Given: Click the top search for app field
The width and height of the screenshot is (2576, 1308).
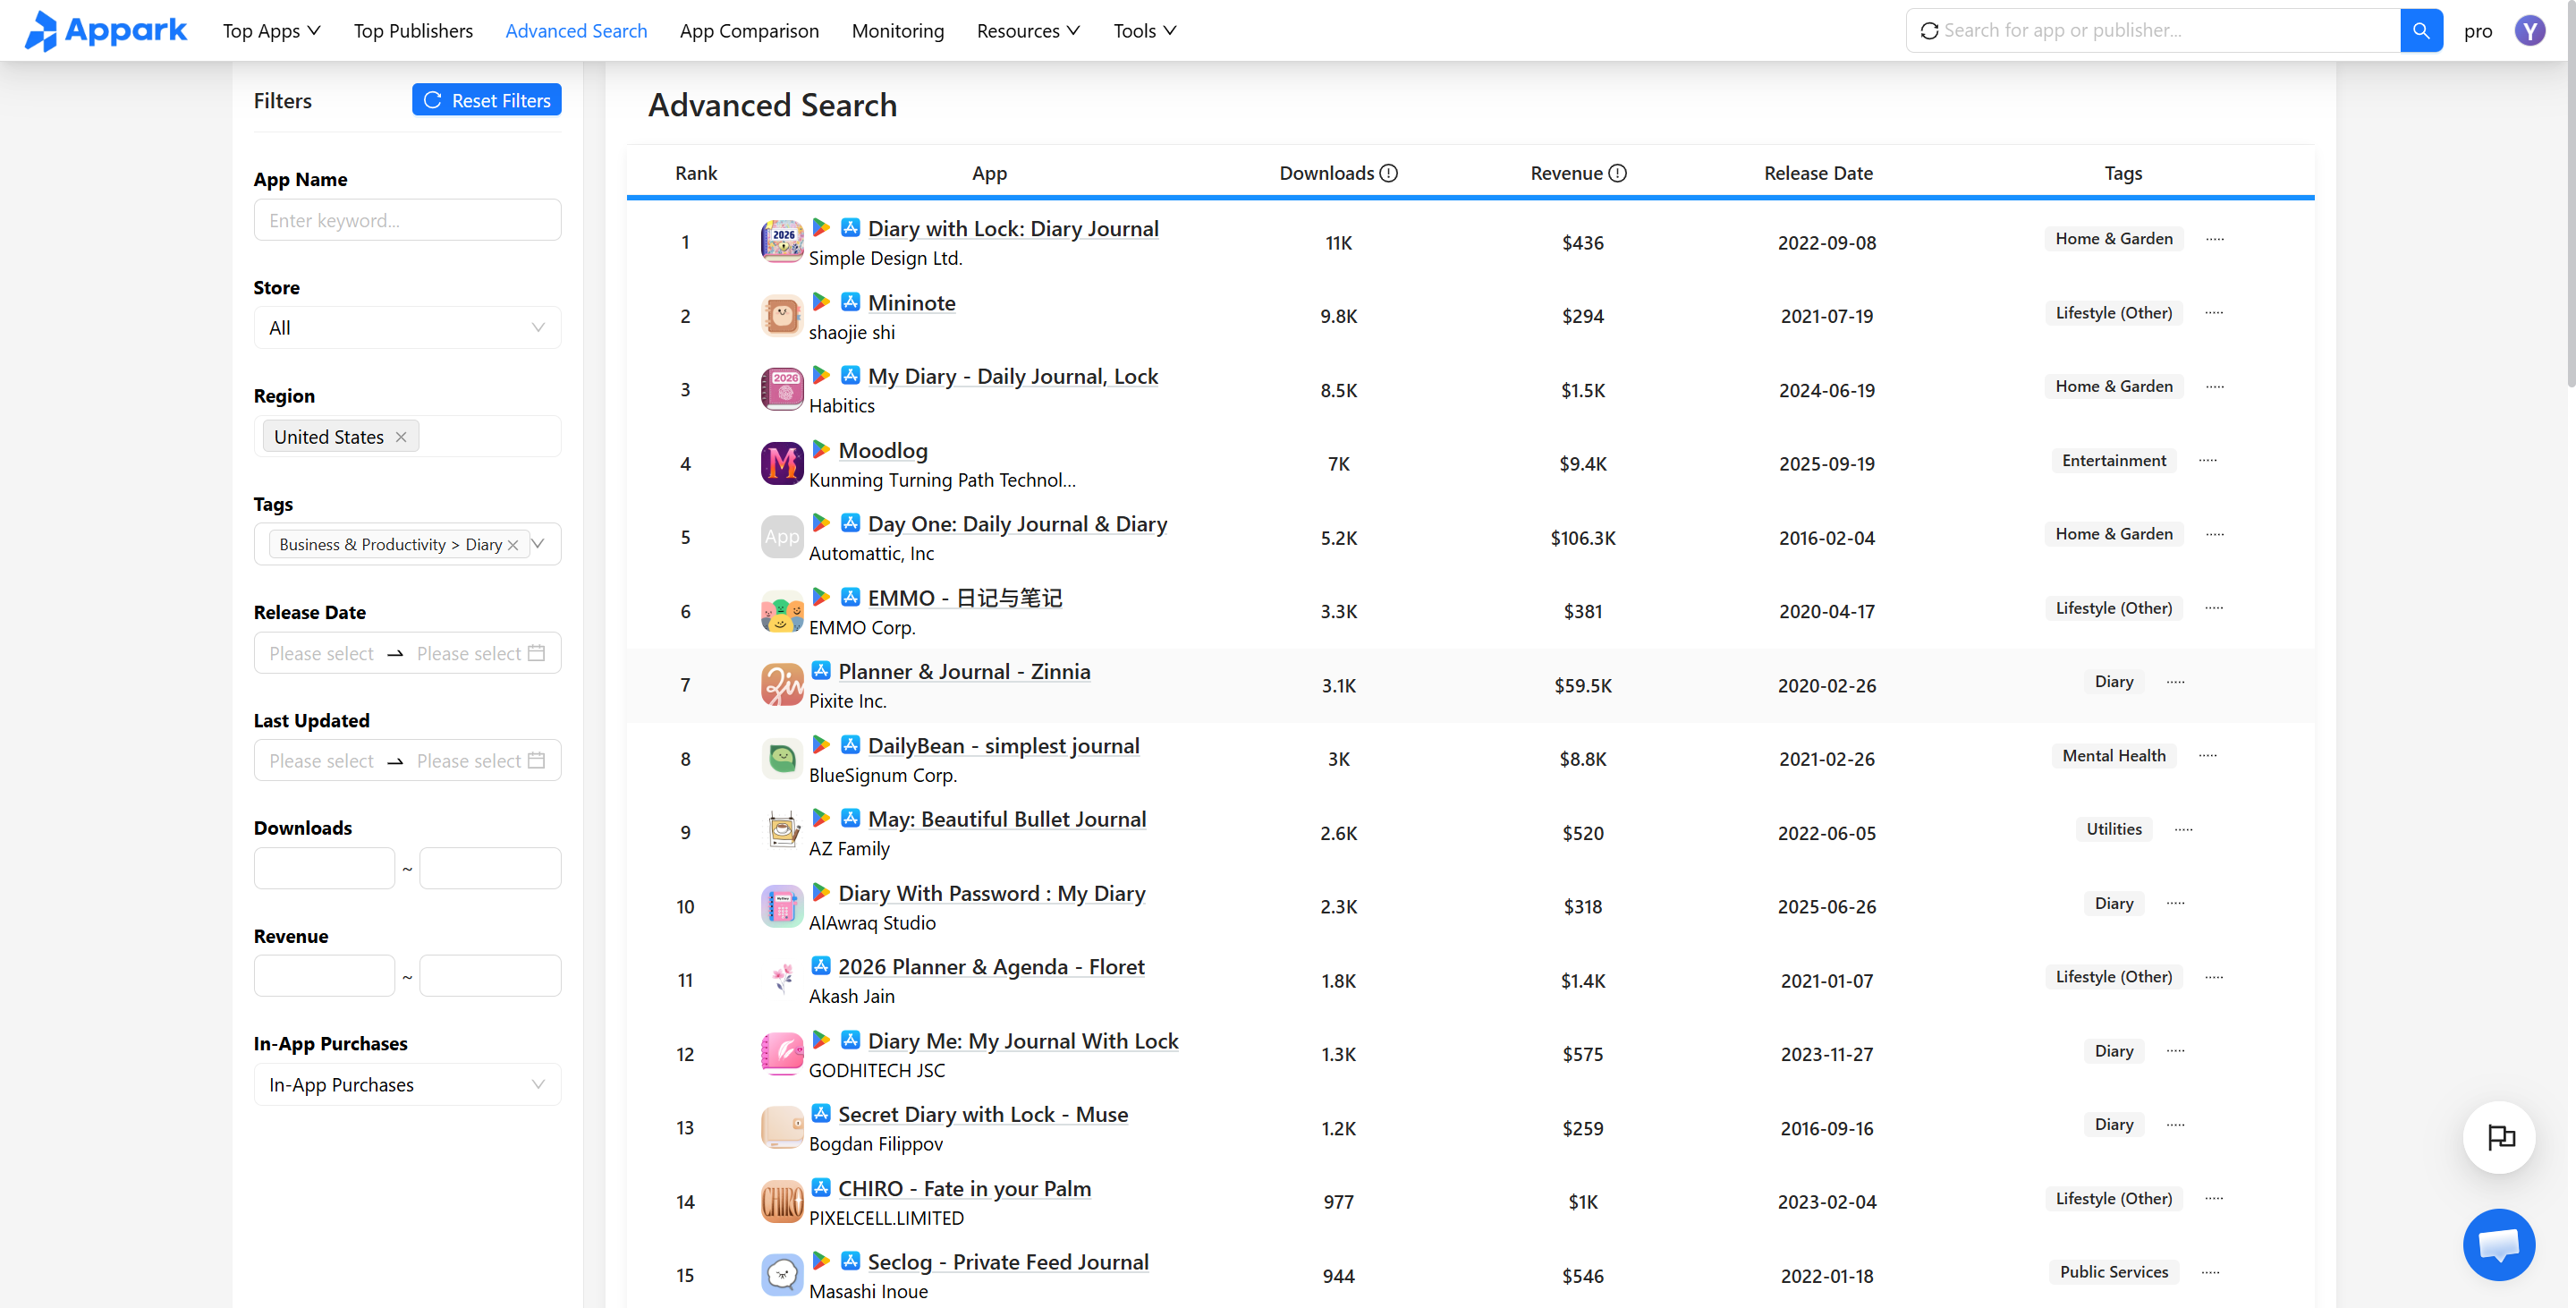Looking at the screenshot, I should [x=2153, y=30].
